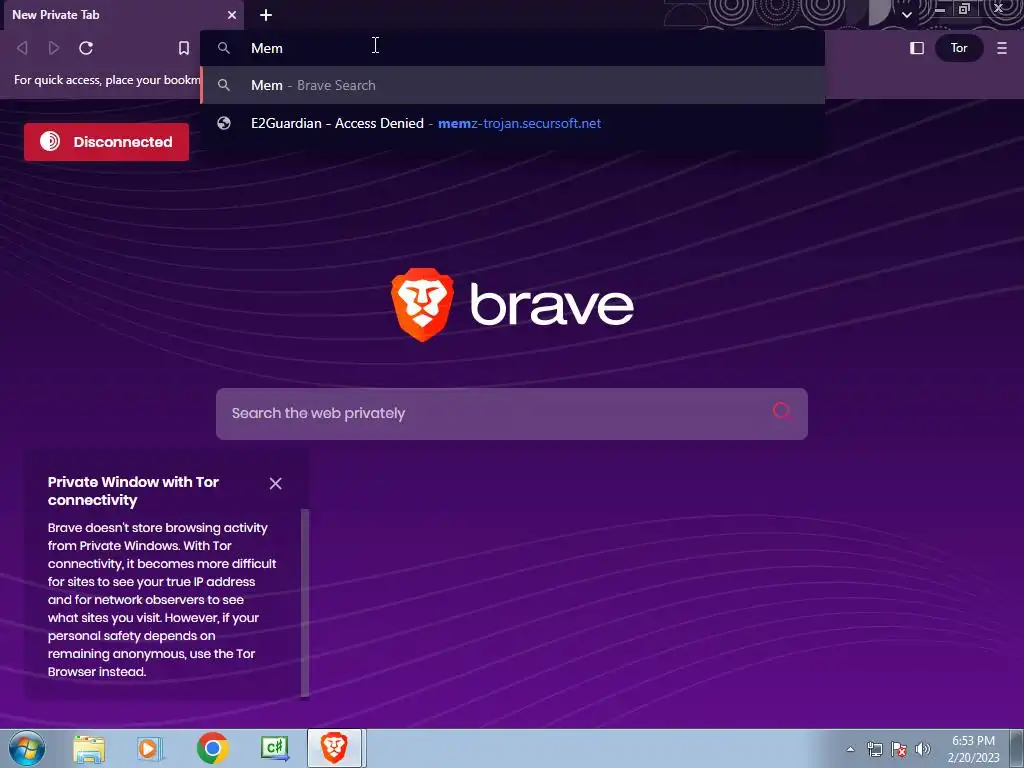Click the Brave taskbar icon
Image resolution: width=1024 pixels, height=768 pixels.
tap(334, 748)
